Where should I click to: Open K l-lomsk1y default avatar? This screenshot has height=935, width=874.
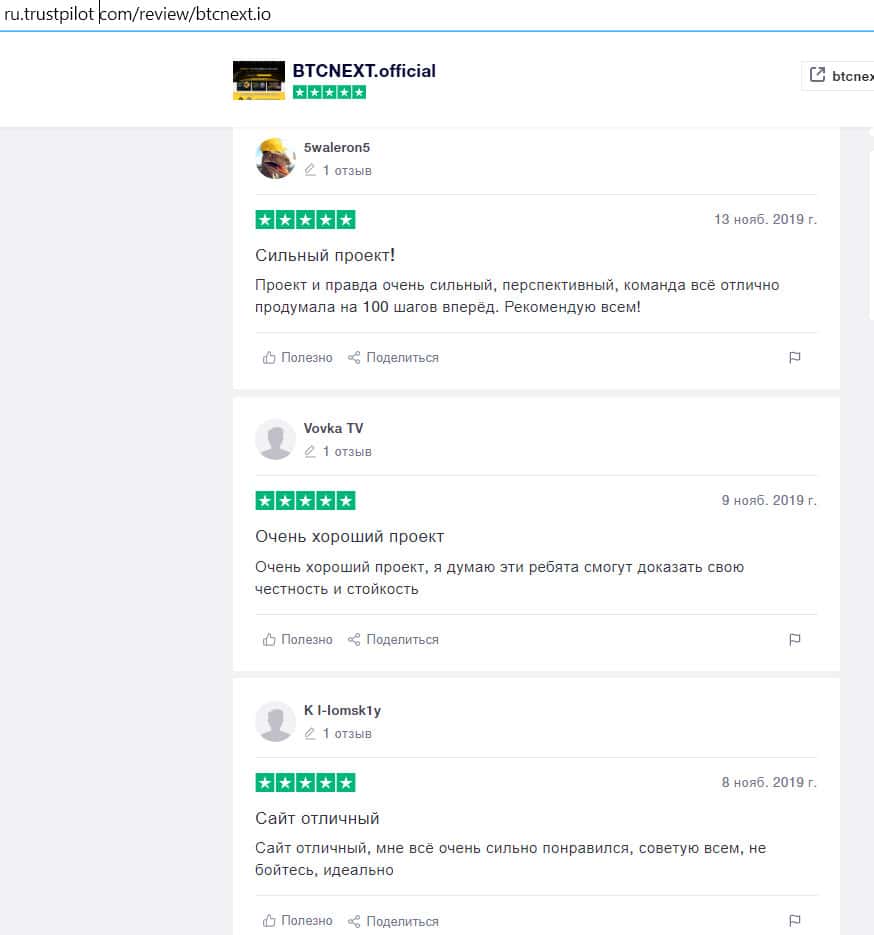(x=275, y=722)
